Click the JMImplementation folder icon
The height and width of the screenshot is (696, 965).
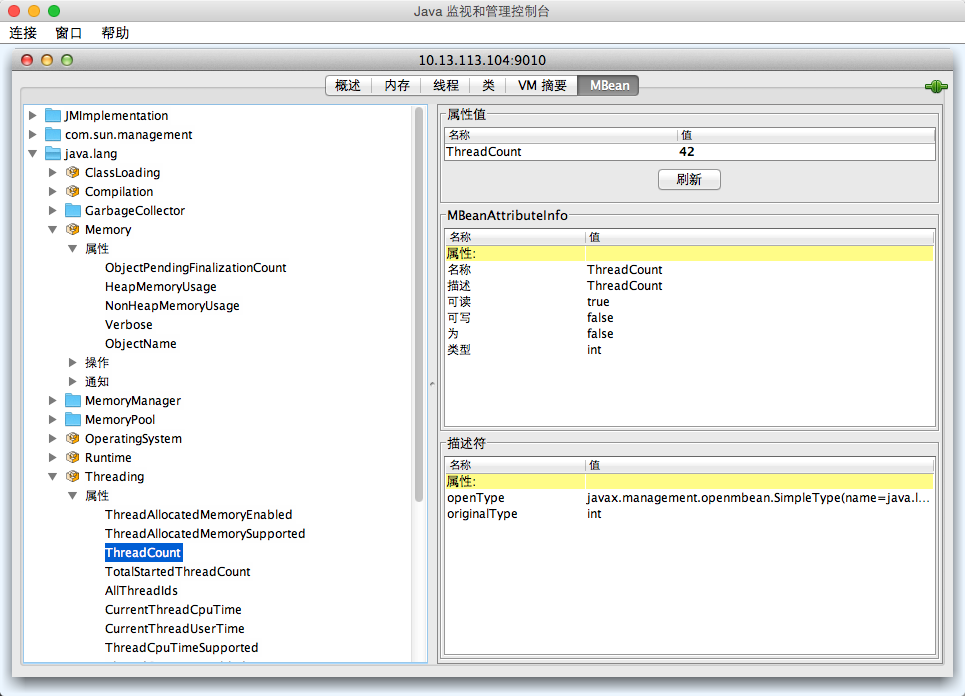pyautogui.click(x=53, y=116)
